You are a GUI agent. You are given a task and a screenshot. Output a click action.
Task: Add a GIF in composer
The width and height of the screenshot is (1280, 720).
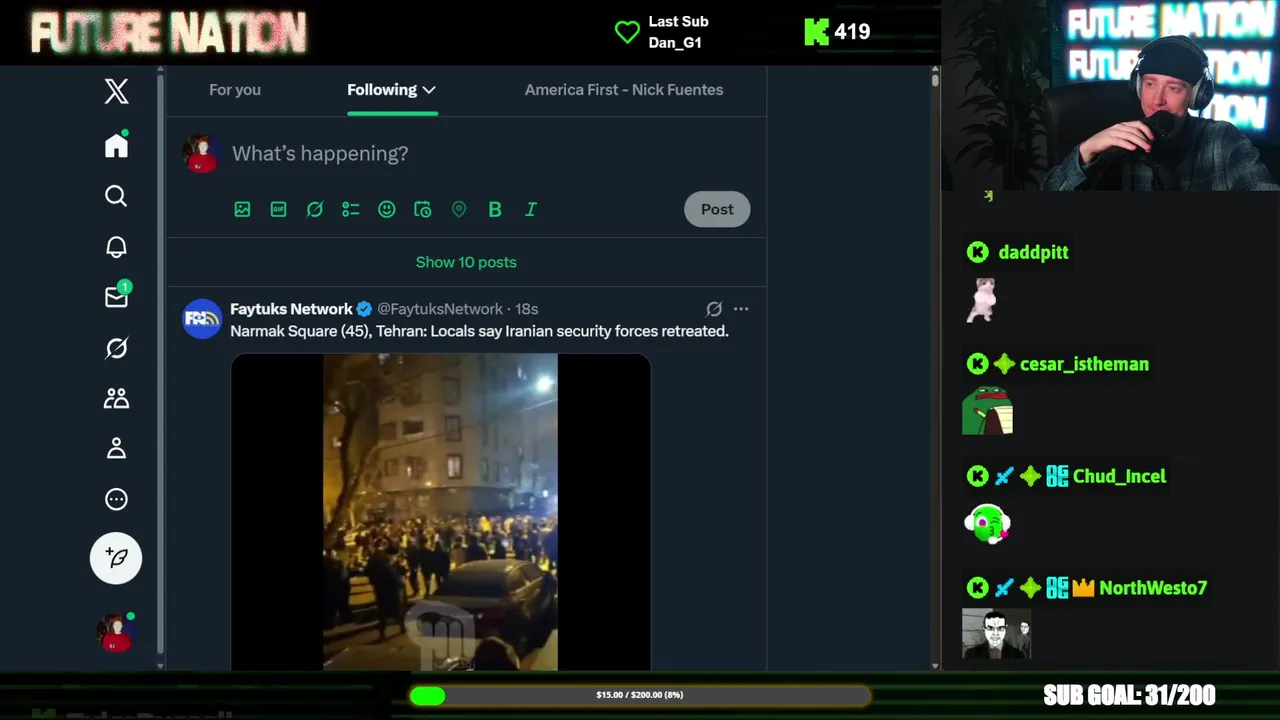coord(278,209)
